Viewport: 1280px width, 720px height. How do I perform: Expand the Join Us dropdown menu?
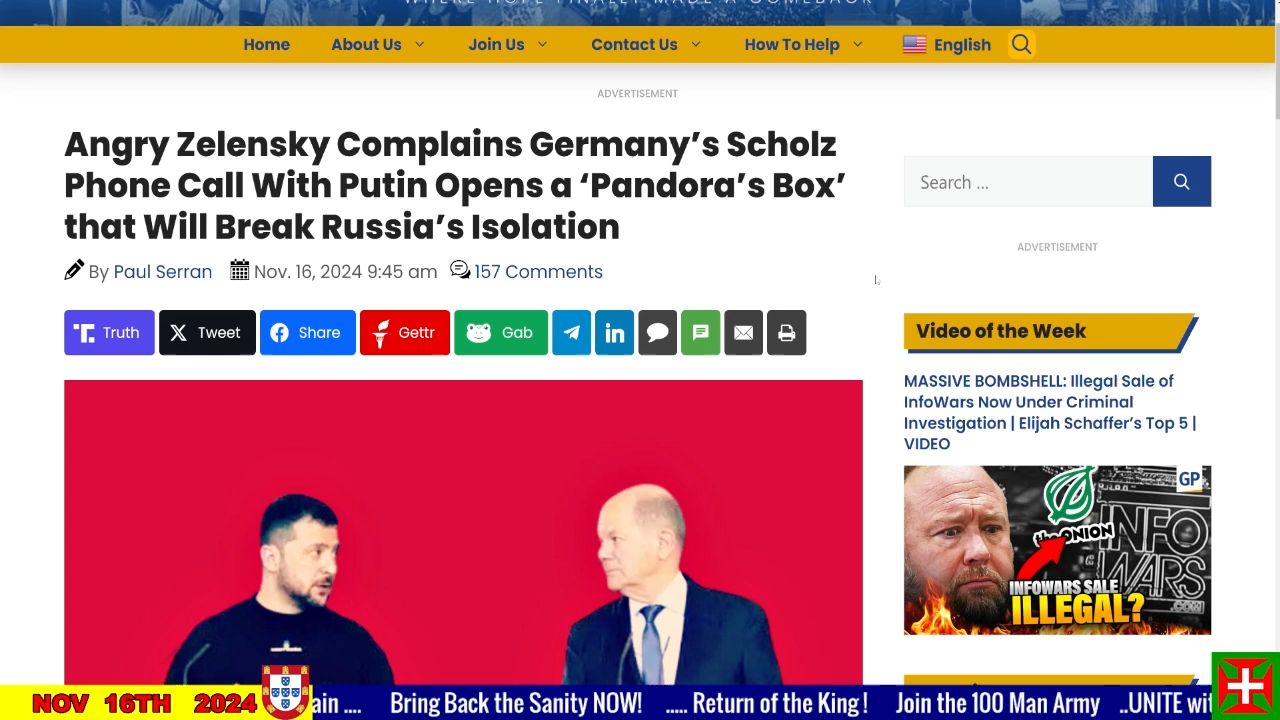click(x=508, y=44)
